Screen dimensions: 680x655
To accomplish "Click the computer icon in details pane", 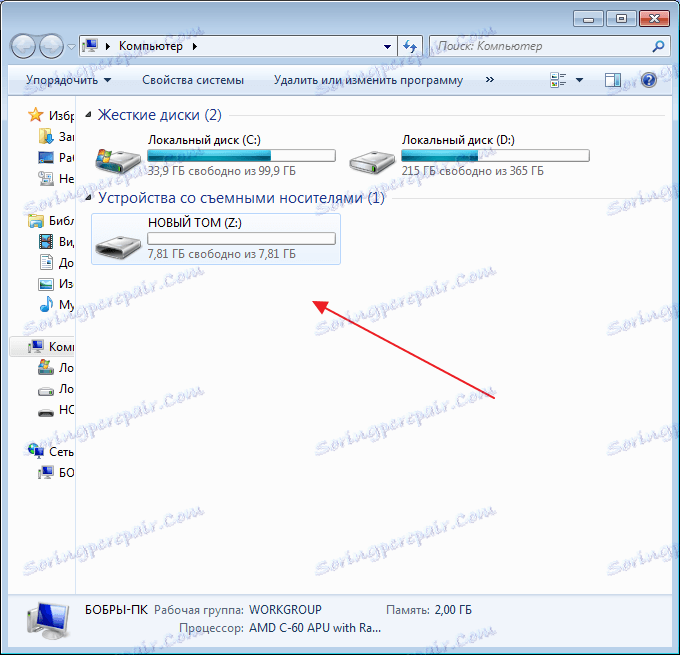I will (x=48, y=621).
